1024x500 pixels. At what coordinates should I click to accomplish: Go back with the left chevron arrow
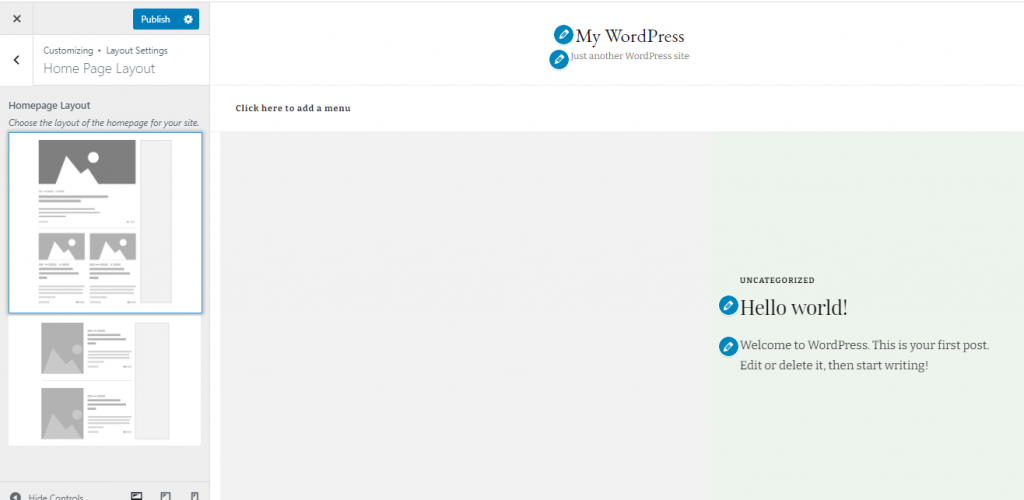click(16, 60)
